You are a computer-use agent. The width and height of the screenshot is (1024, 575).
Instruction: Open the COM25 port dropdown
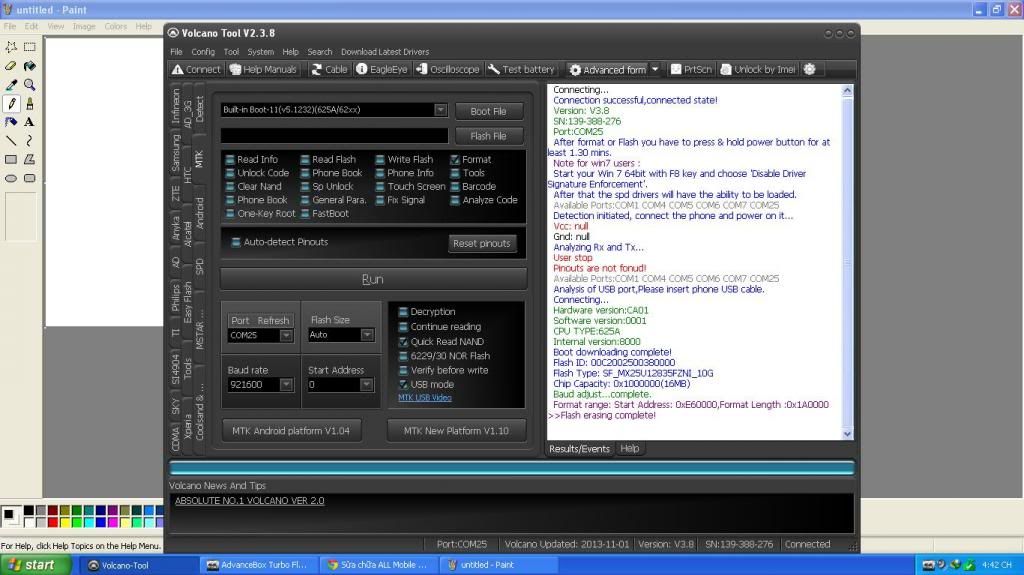(286, 335)
